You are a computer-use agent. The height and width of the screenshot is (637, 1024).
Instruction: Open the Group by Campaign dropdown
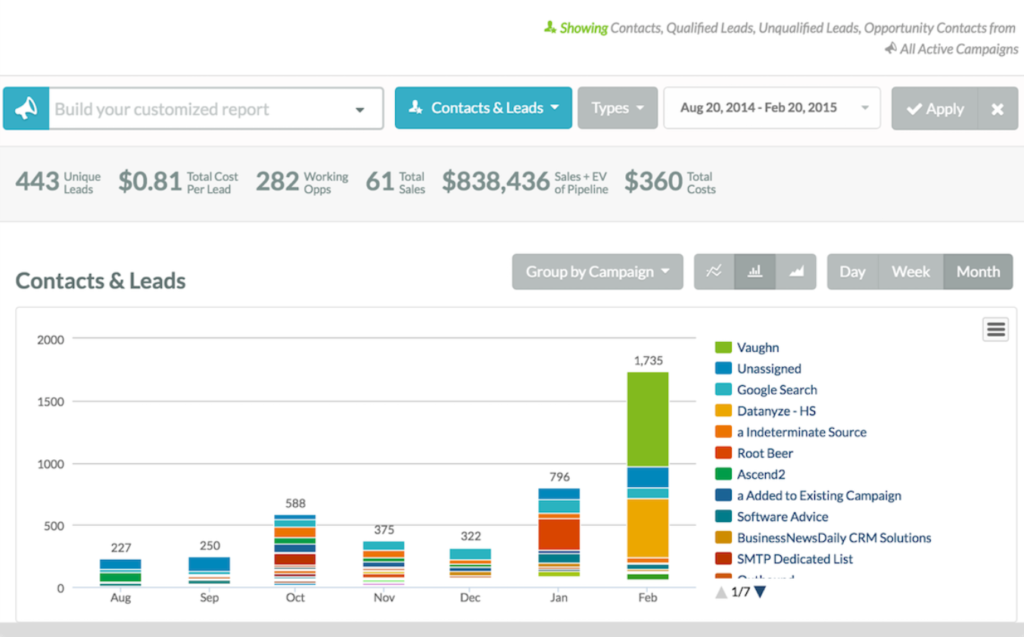pyautogui.click(x=598, y=272)
